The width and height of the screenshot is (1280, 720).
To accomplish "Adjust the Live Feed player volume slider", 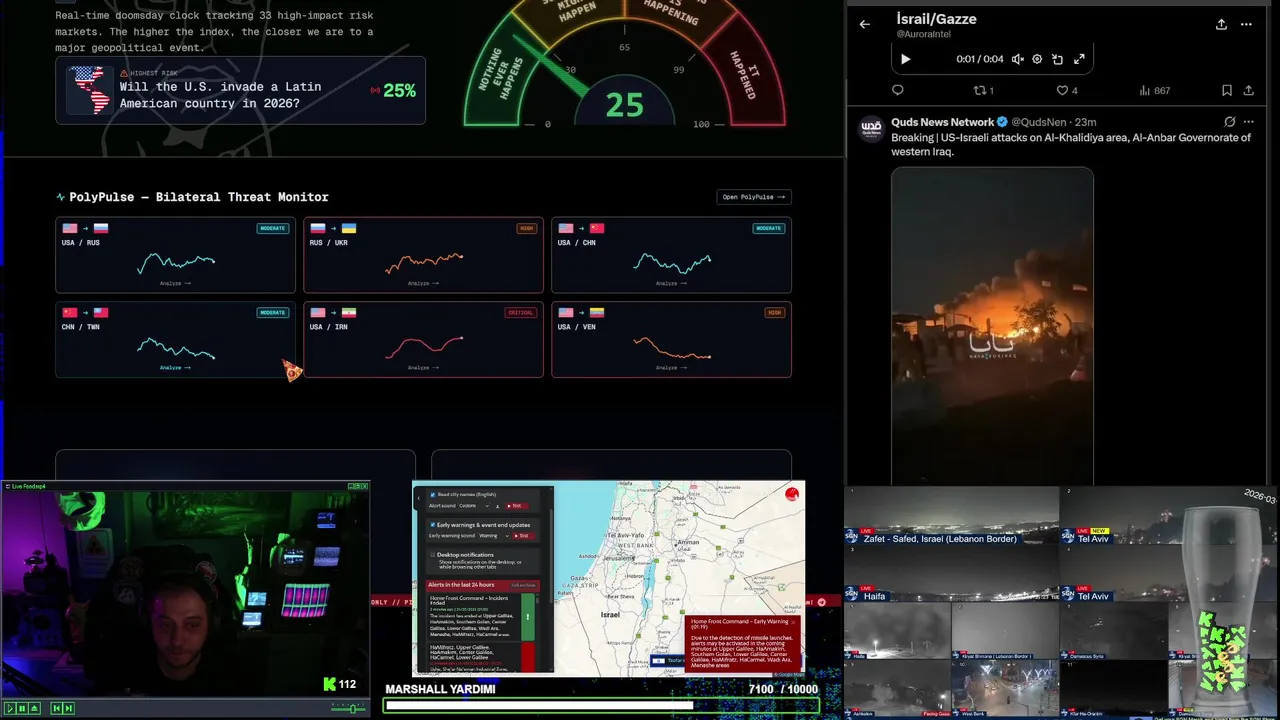I will [349, 708].
